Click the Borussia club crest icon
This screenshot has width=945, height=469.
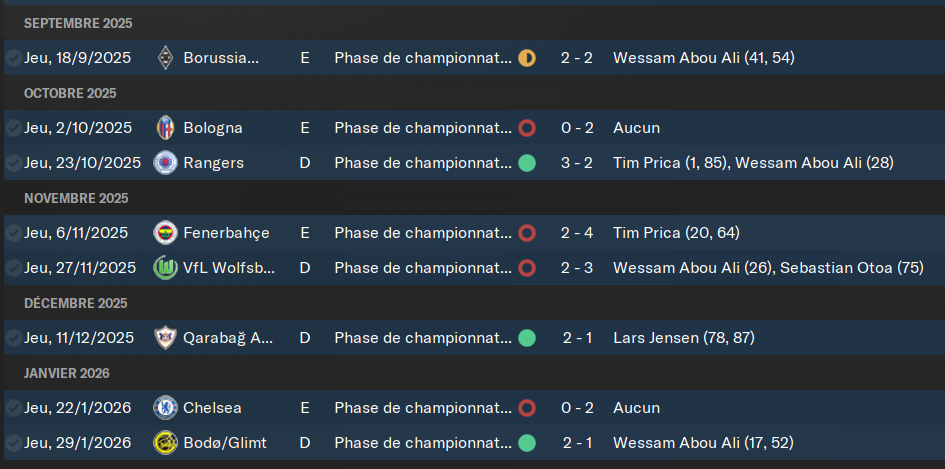pos(166,58)
